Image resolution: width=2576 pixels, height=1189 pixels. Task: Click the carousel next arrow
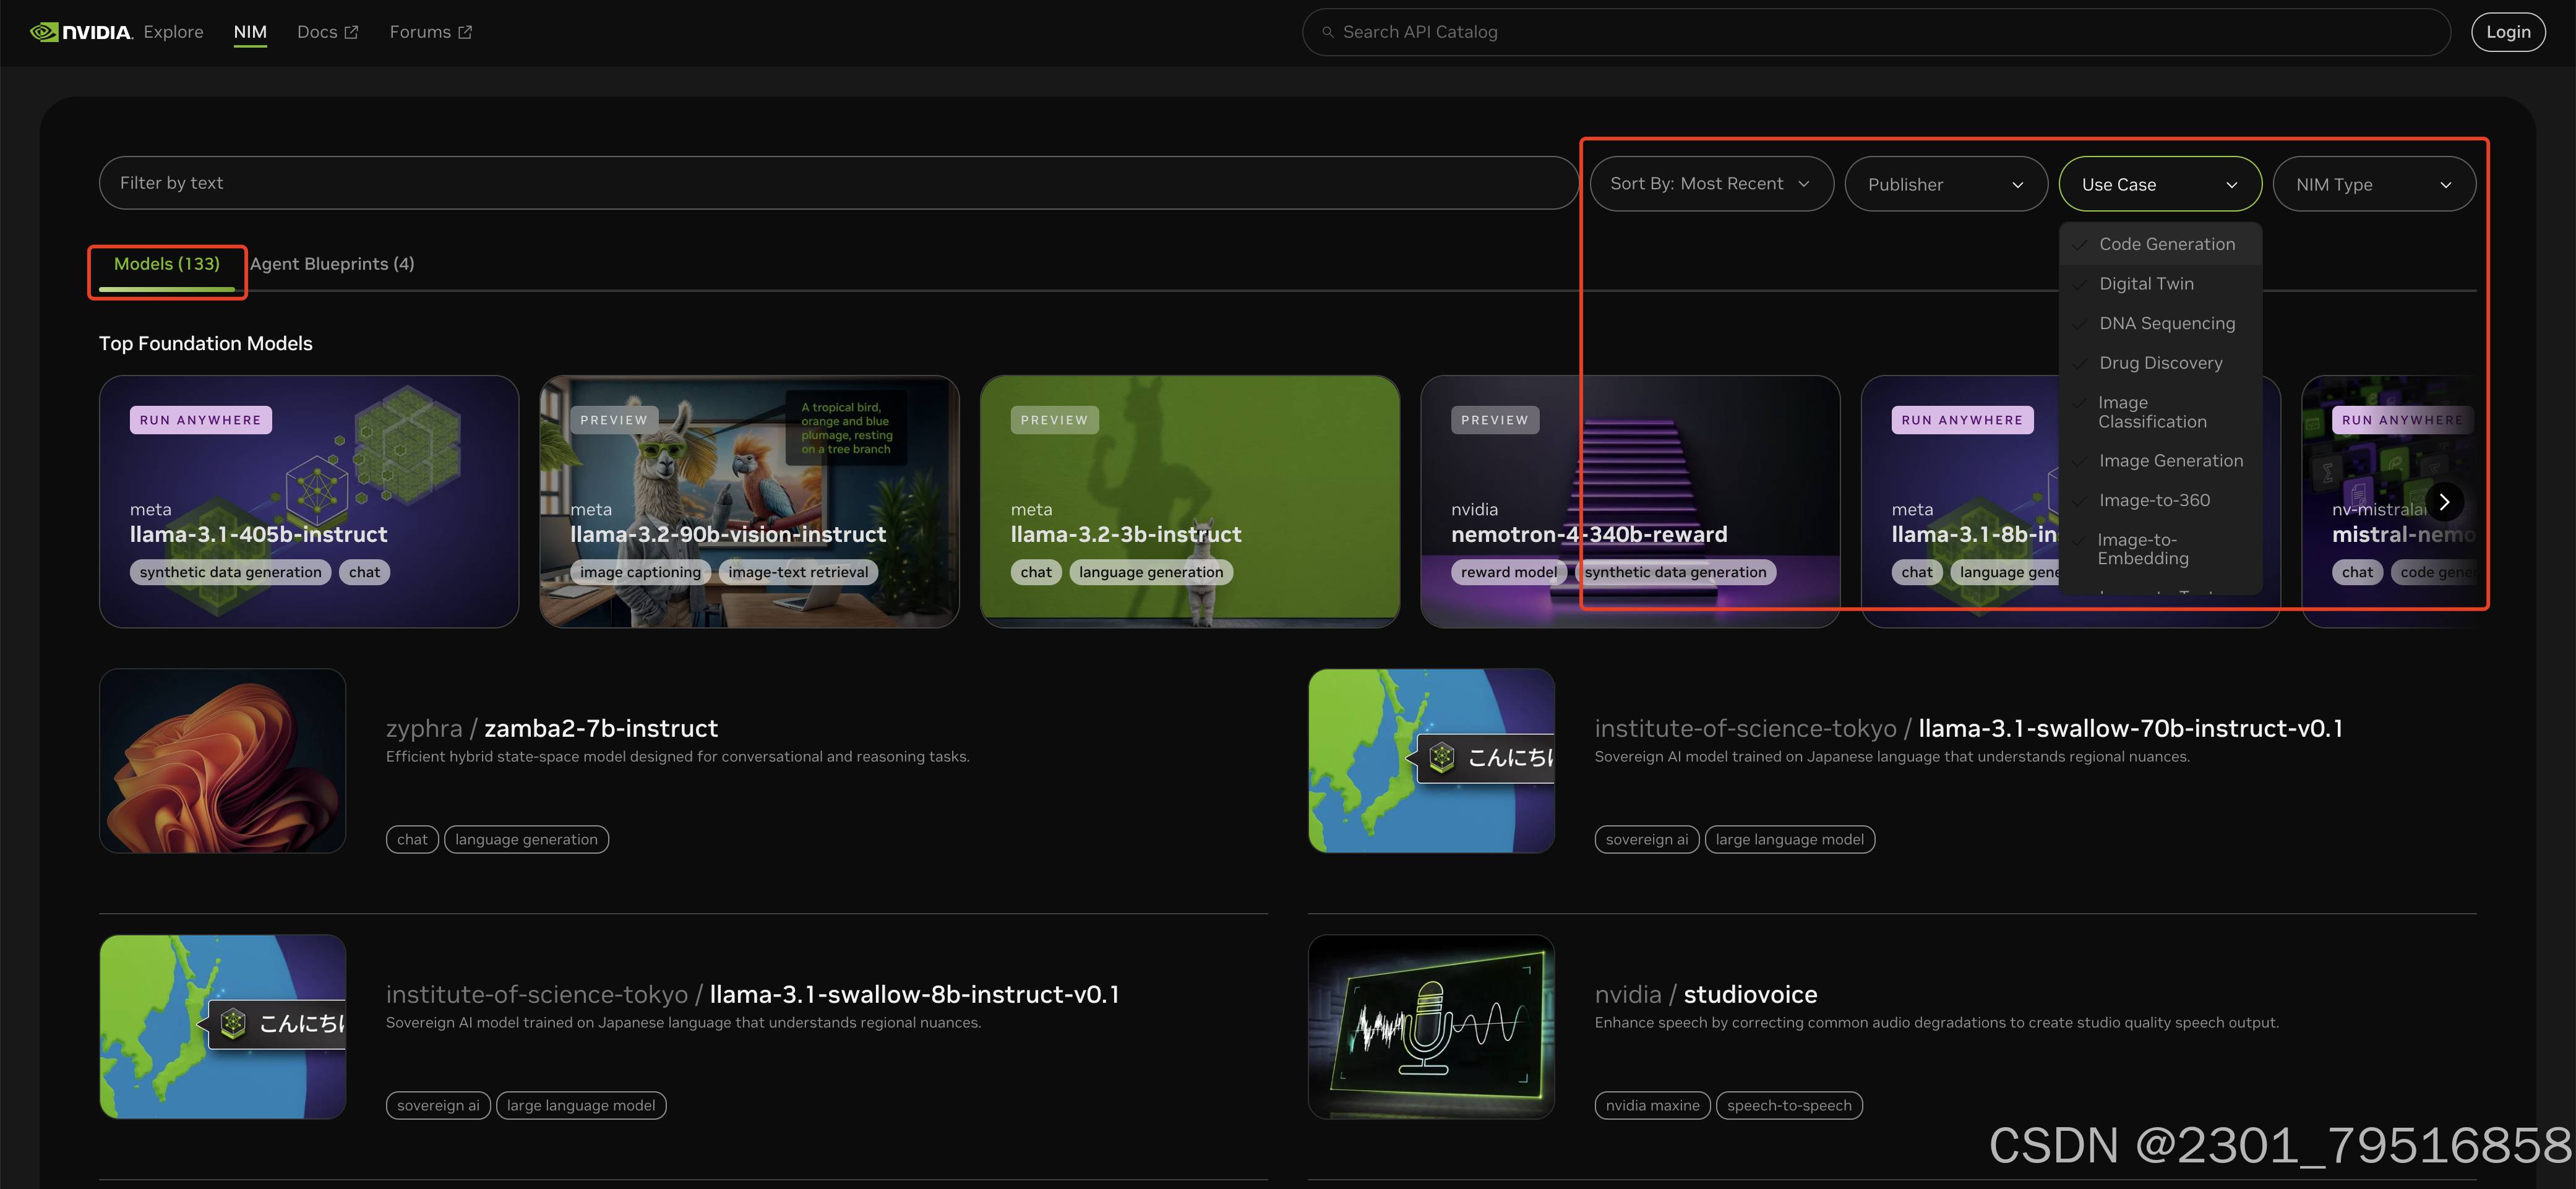pos(2444,502)
